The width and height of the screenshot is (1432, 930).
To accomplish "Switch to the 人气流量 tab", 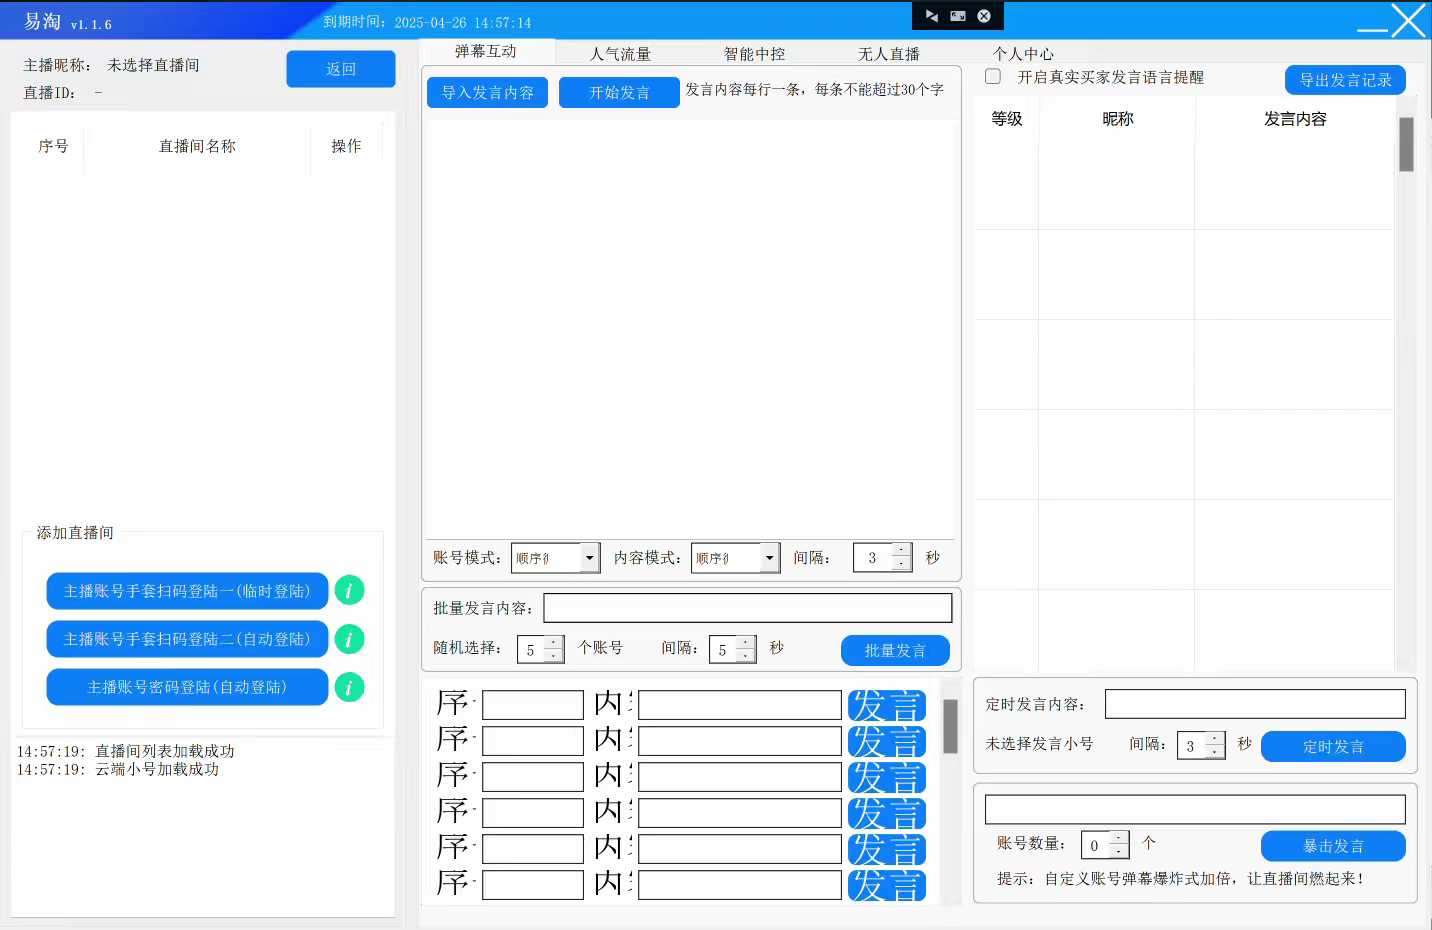I will 620,54.
